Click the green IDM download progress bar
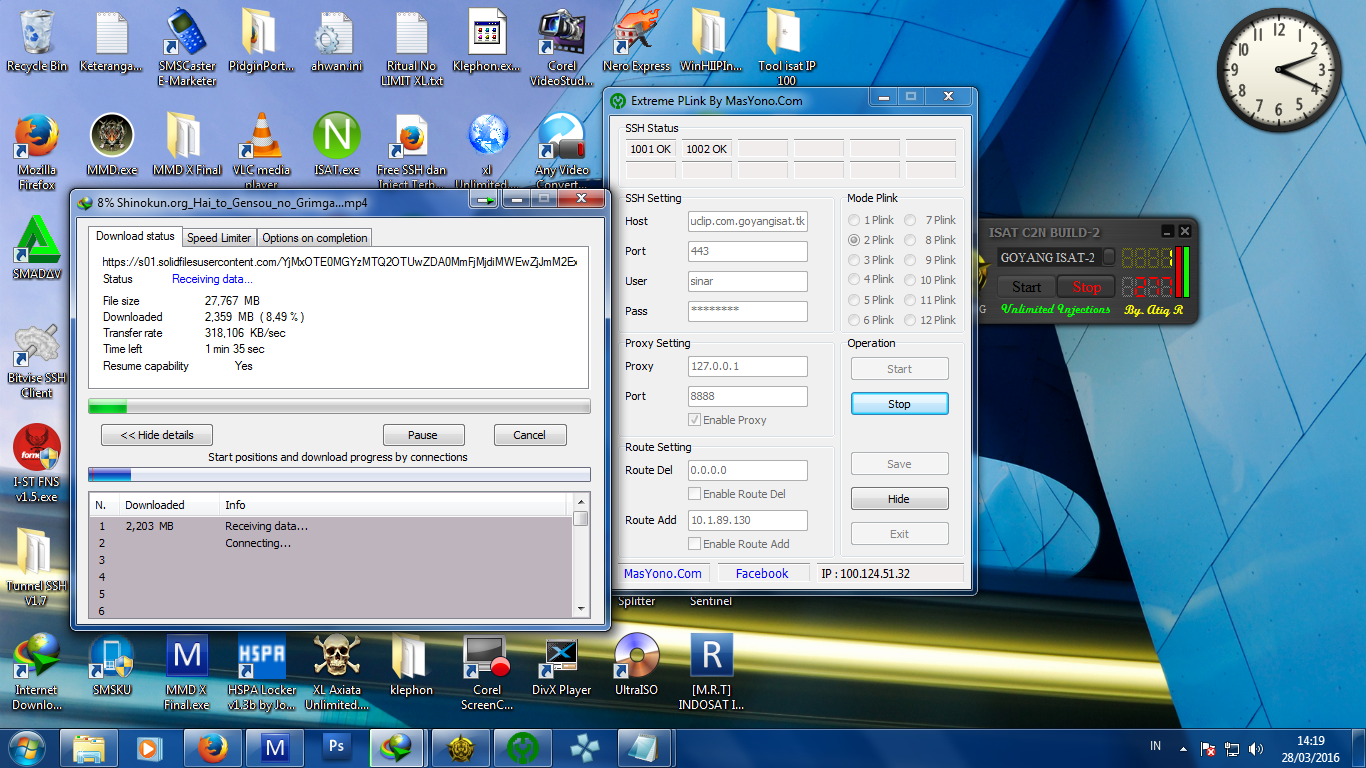The width and height of the screenshot is (1366, 768). 339,406
